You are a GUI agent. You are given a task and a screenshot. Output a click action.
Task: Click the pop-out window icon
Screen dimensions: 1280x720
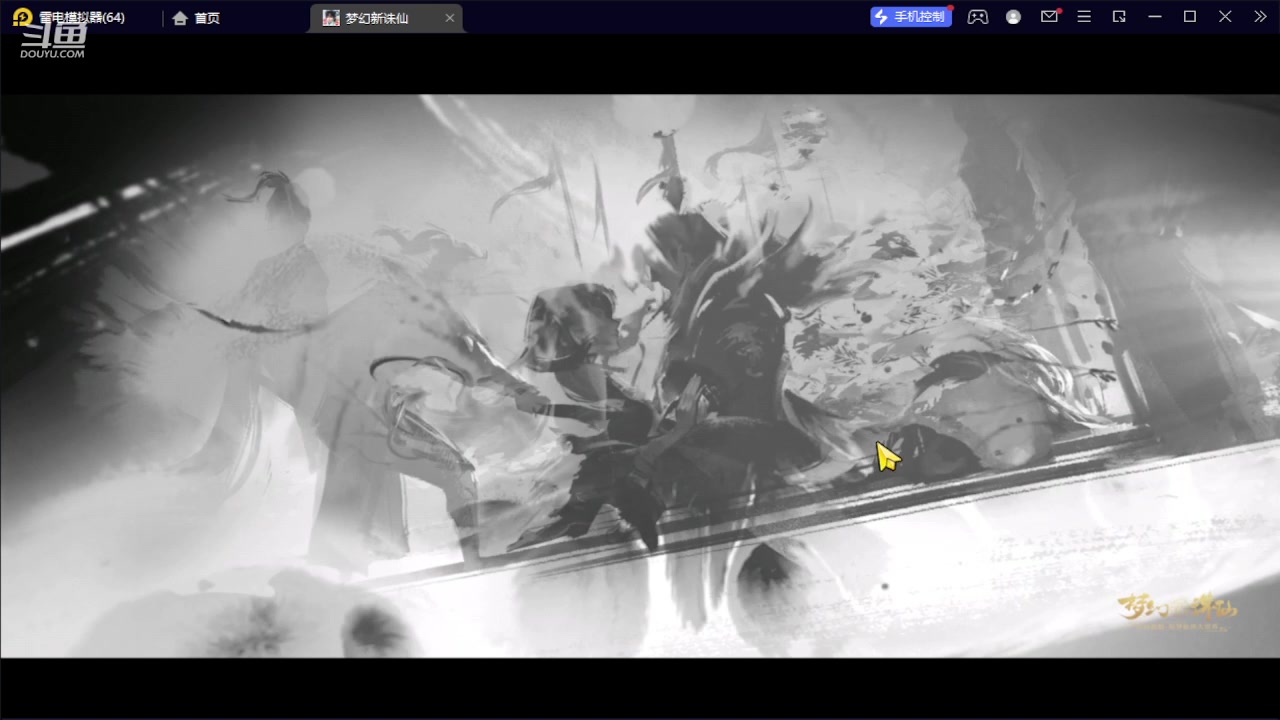point(1119,17)
